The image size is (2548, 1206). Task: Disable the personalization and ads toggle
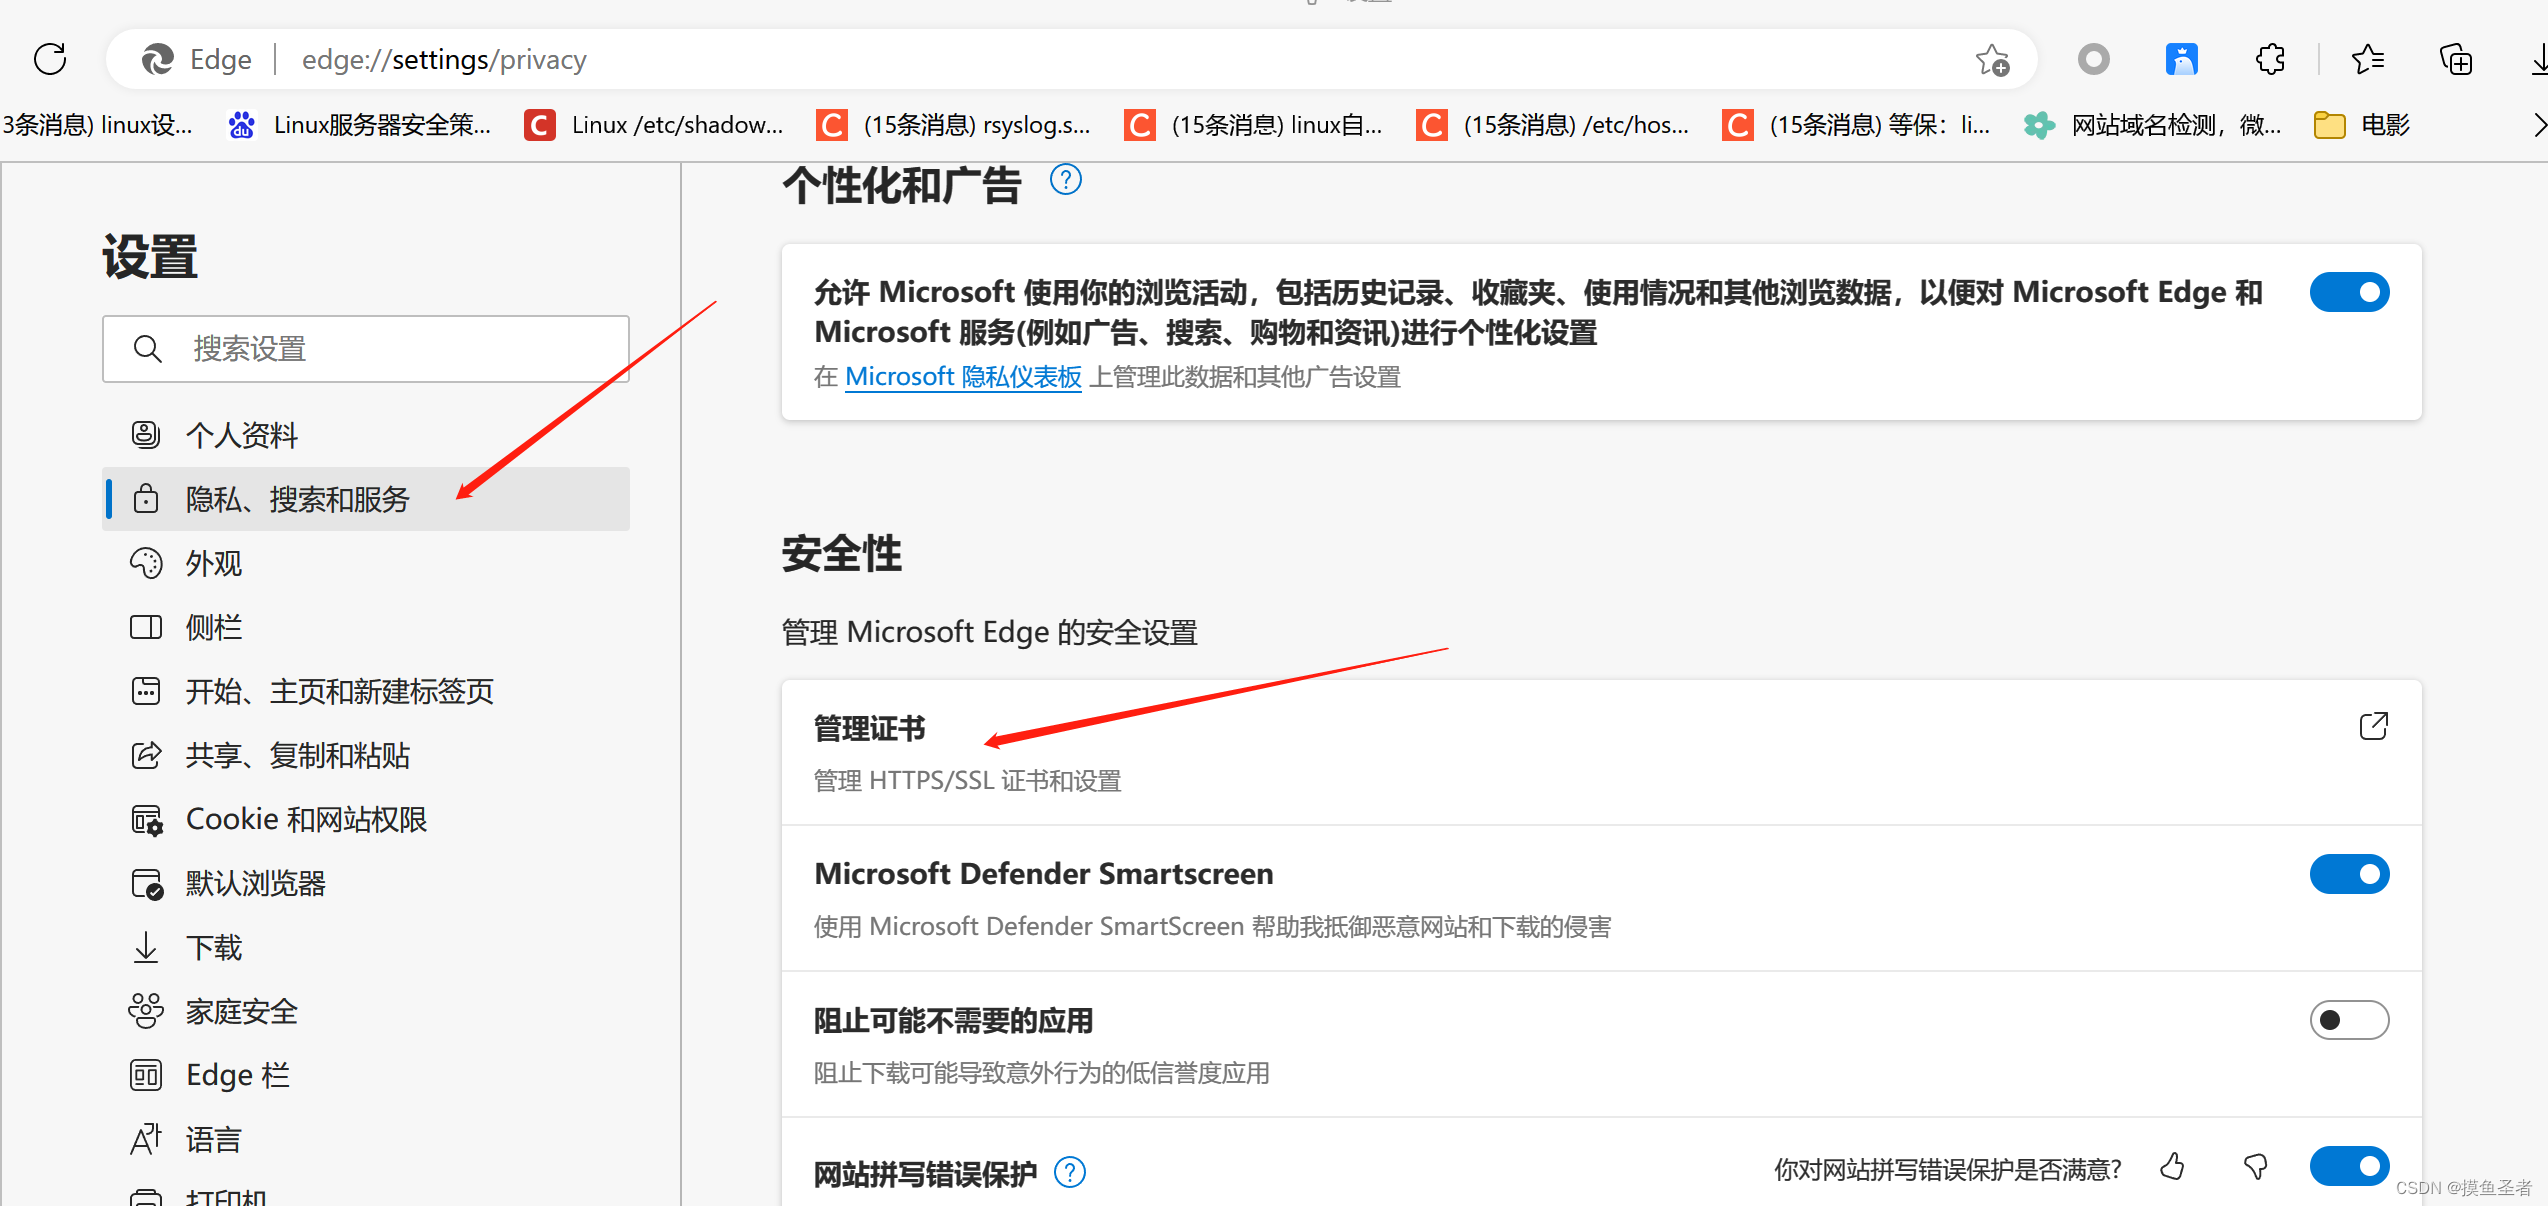[2349, 292]
